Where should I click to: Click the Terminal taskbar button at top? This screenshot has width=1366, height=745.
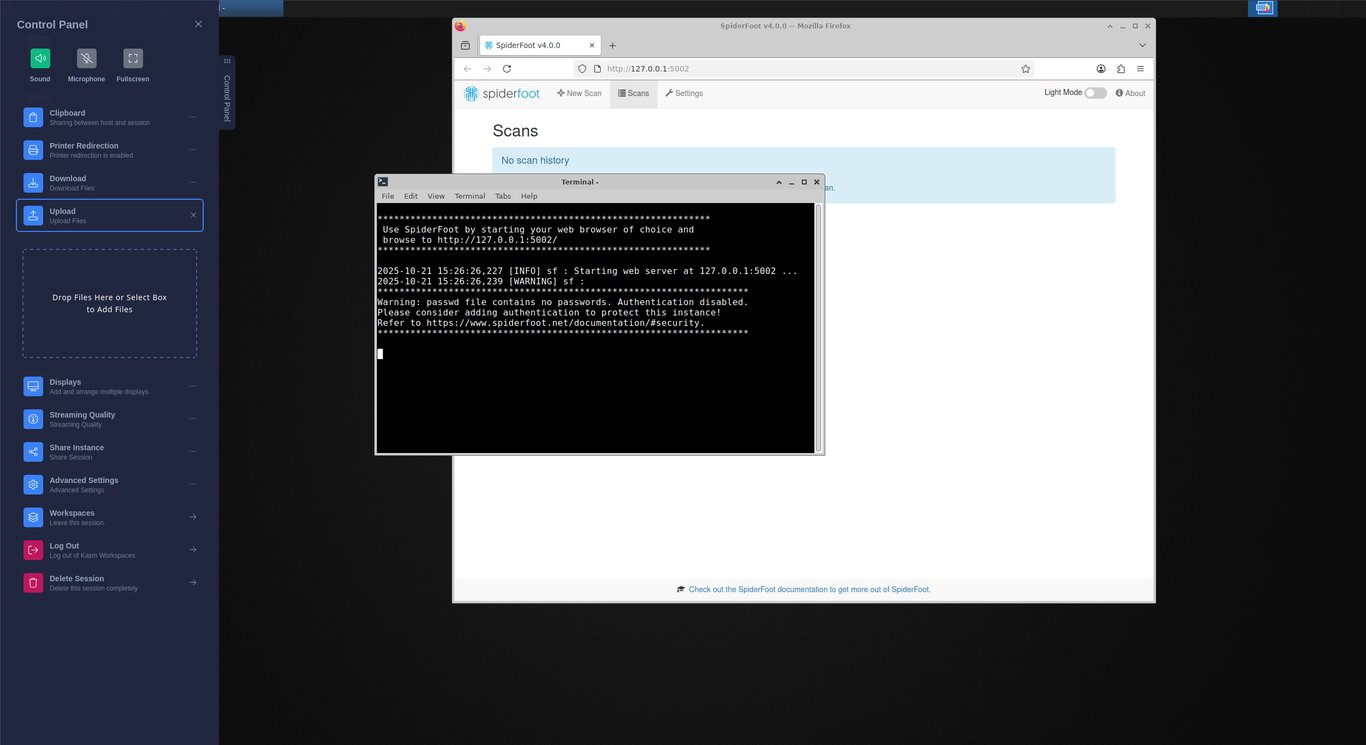click(251, 8)
